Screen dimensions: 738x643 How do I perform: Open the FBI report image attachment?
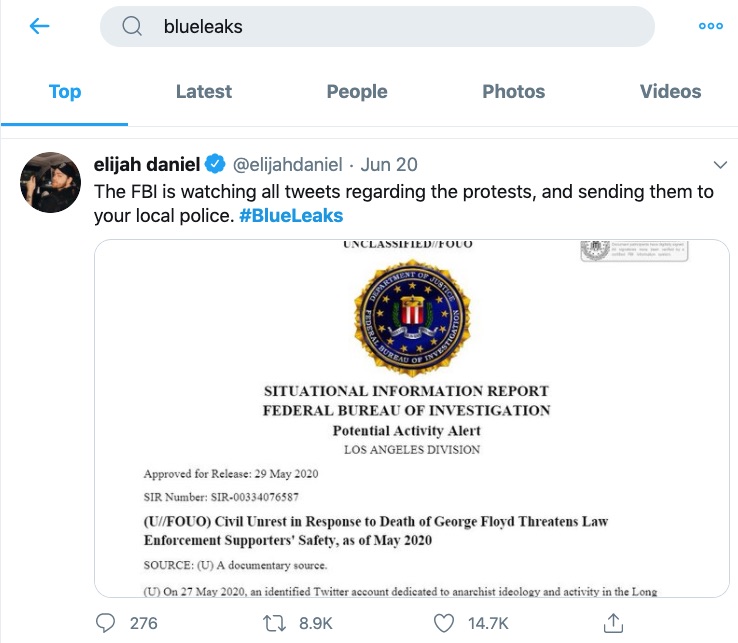click(x=412, y=418)
